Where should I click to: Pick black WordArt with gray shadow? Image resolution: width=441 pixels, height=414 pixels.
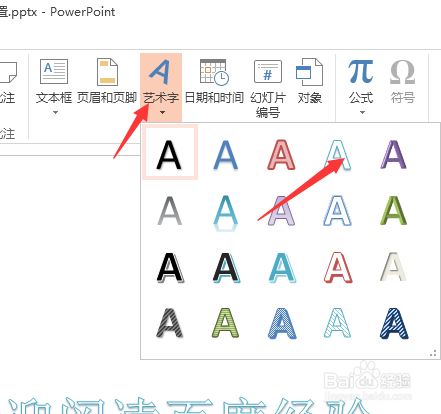[x=170, y=267]
